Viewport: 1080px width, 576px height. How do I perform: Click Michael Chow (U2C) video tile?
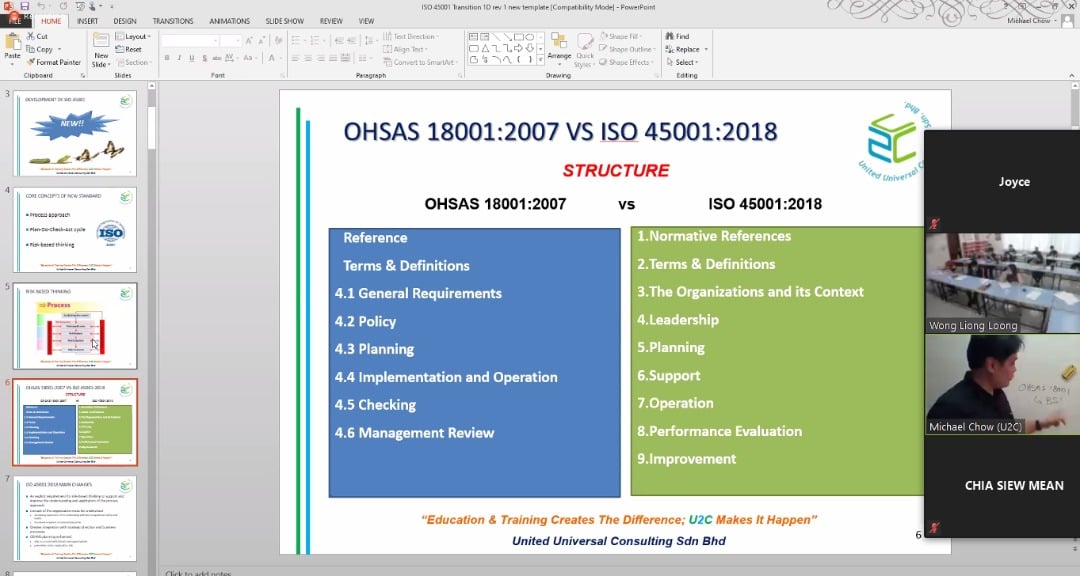coord(1002,384)
